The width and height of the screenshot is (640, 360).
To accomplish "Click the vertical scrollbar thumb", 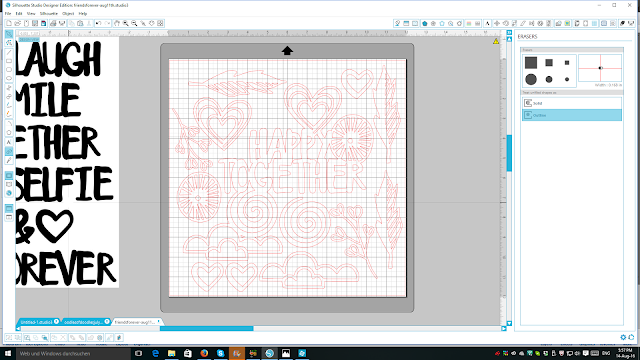I will coord(509,153).
